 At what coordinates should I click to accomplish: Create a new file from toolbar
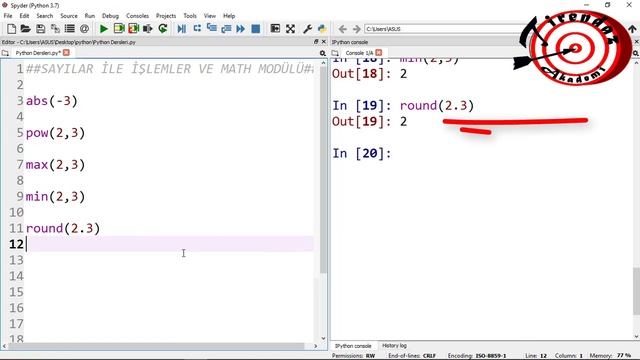tap(11, 29)
